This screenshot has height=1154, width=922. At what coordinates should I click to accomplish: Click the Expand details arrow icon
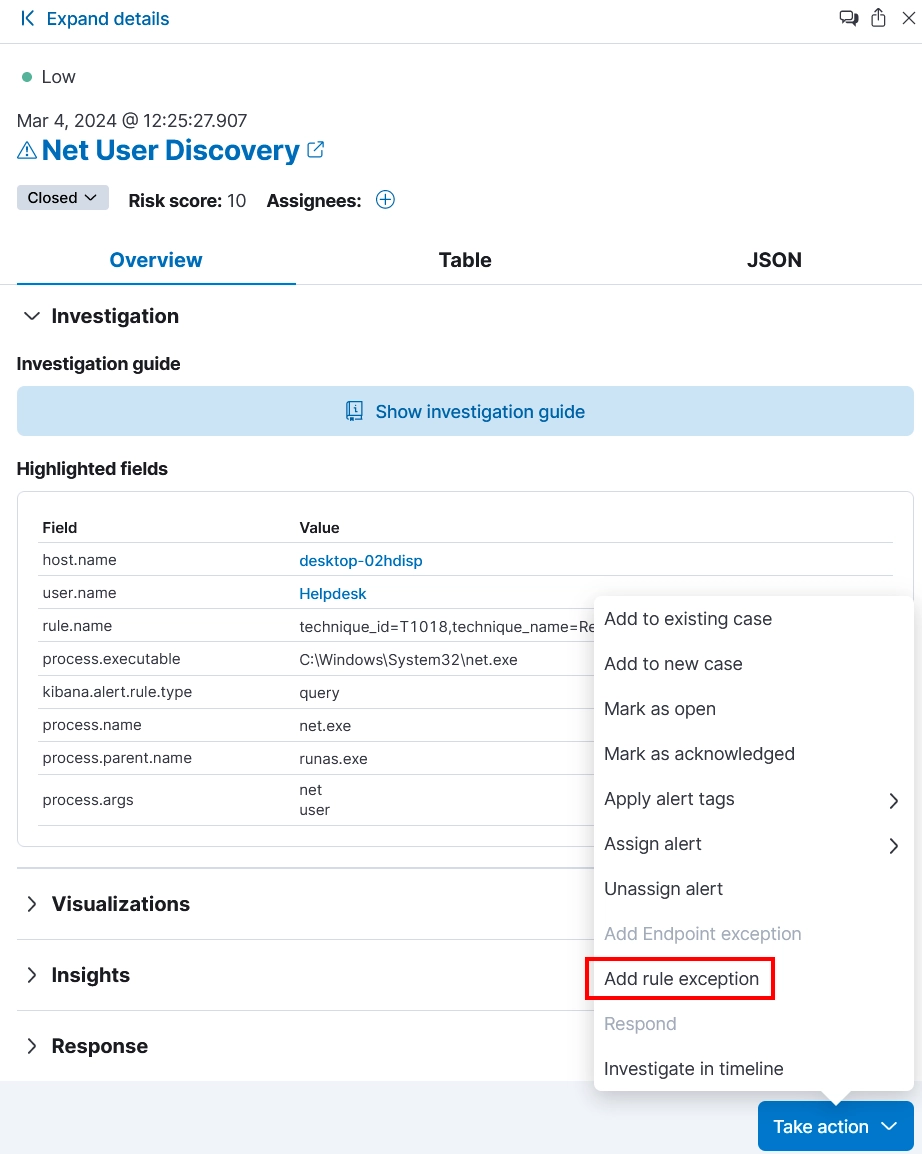pyautogui.click(x=27, y=18)
